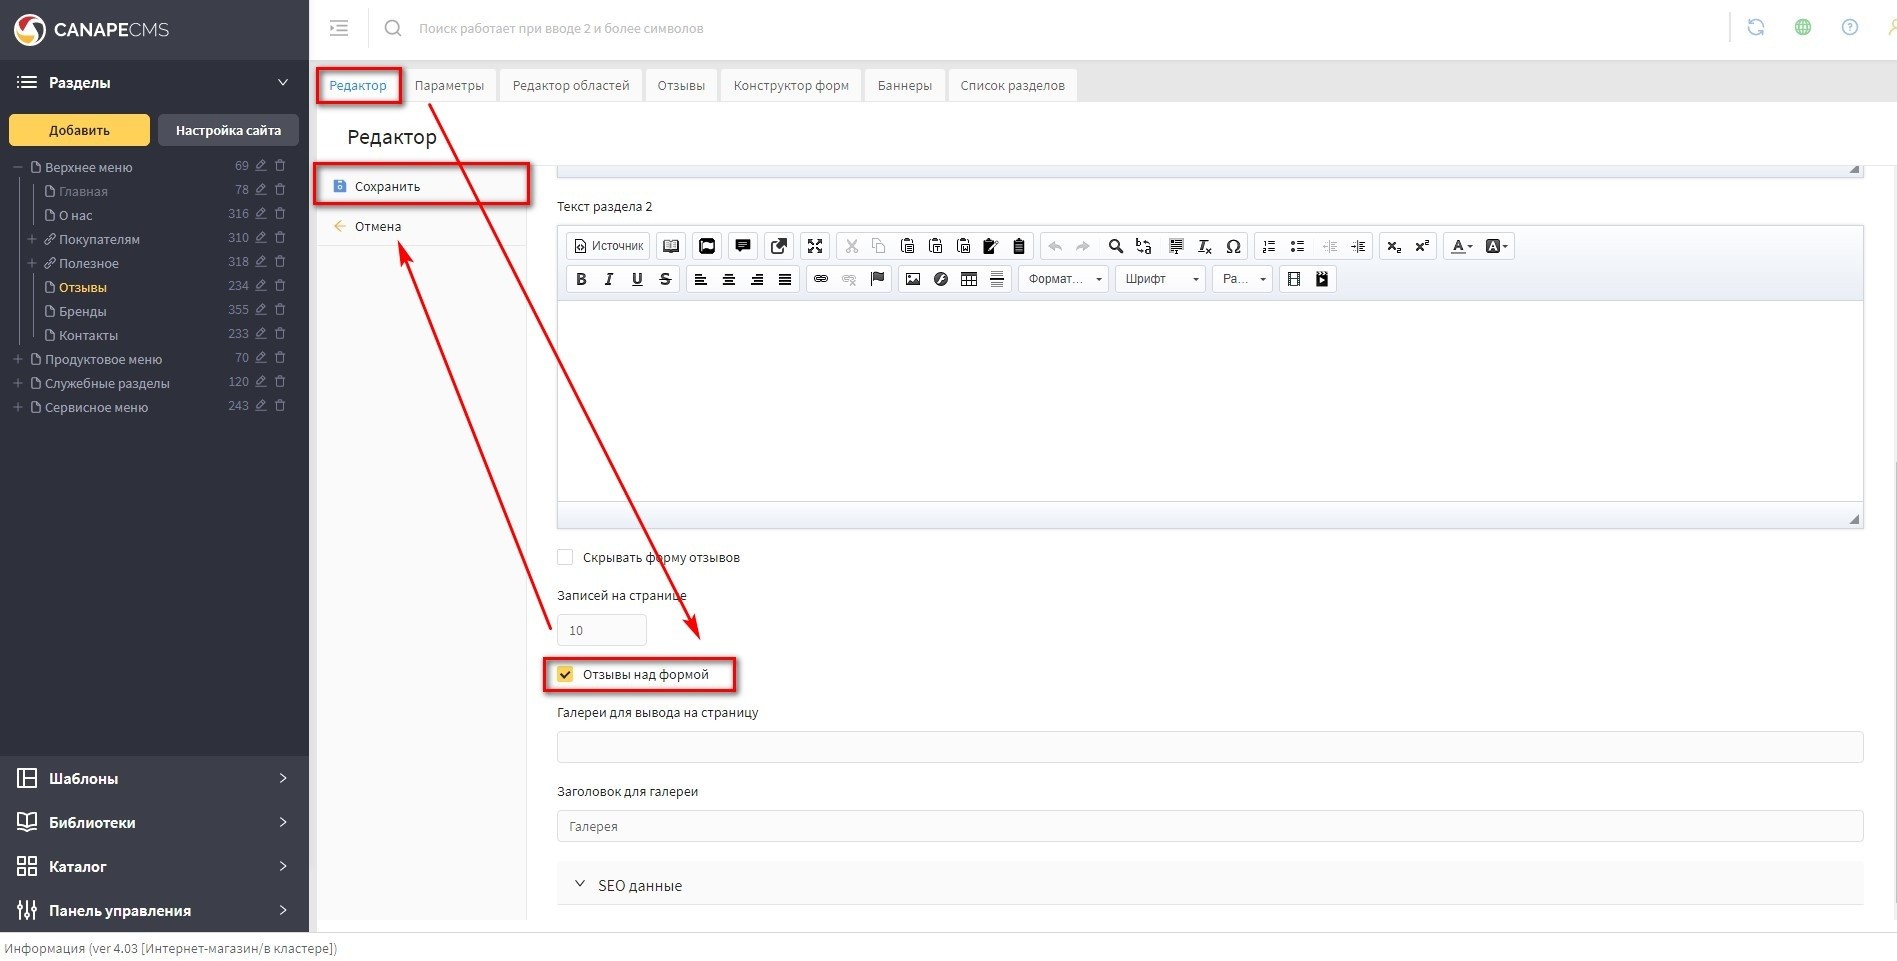Screen dimensions: 1897x961
Task: Click the numbered list icon
Action: pyautogui.click(x=1268, y=247)
